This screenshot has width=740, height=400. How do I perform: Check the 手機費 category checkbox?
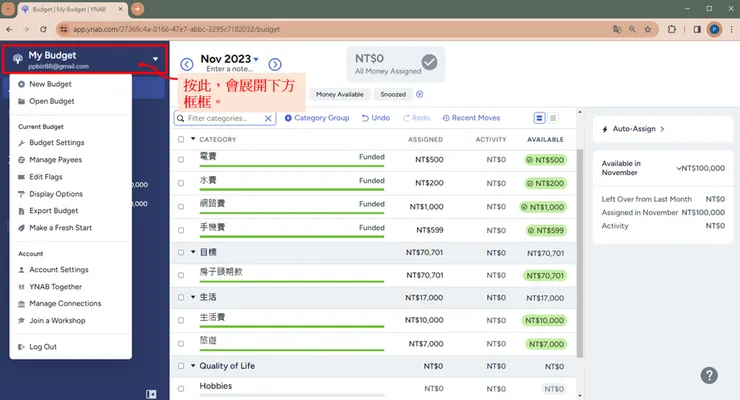point(181,230)
